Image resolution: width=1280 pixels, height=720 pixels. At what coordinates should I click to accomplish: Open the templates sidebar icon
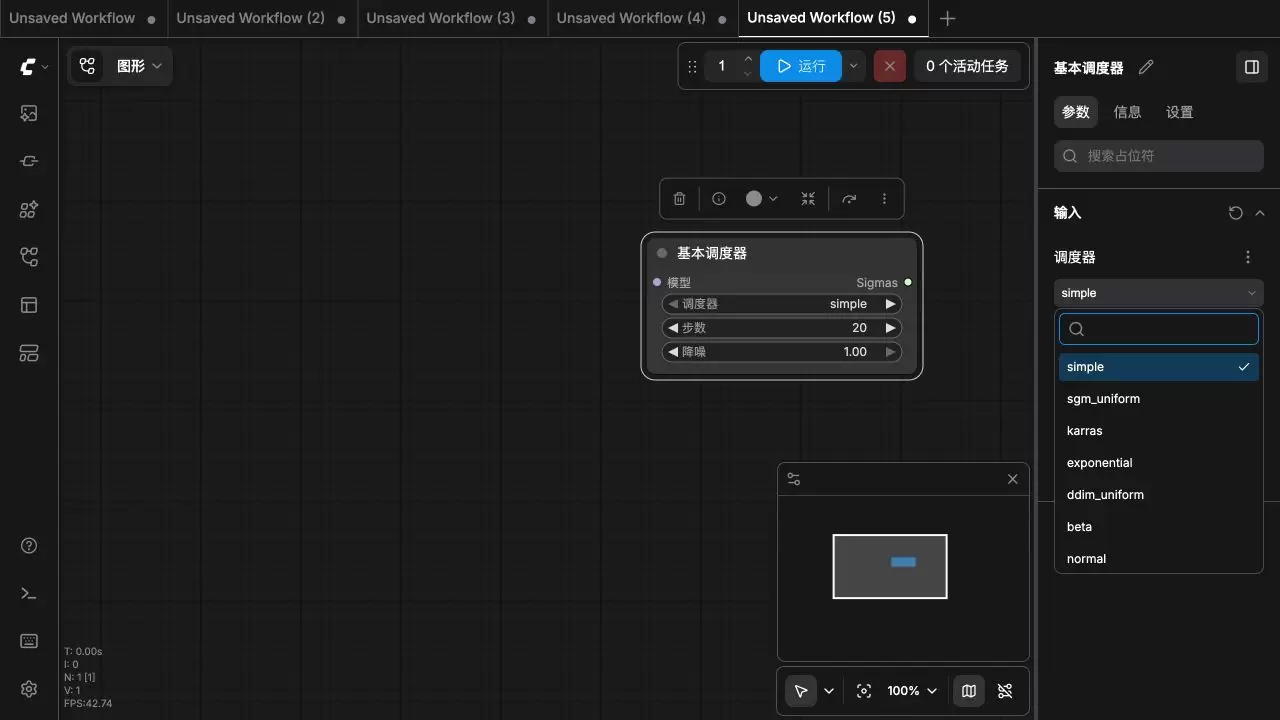29,305
